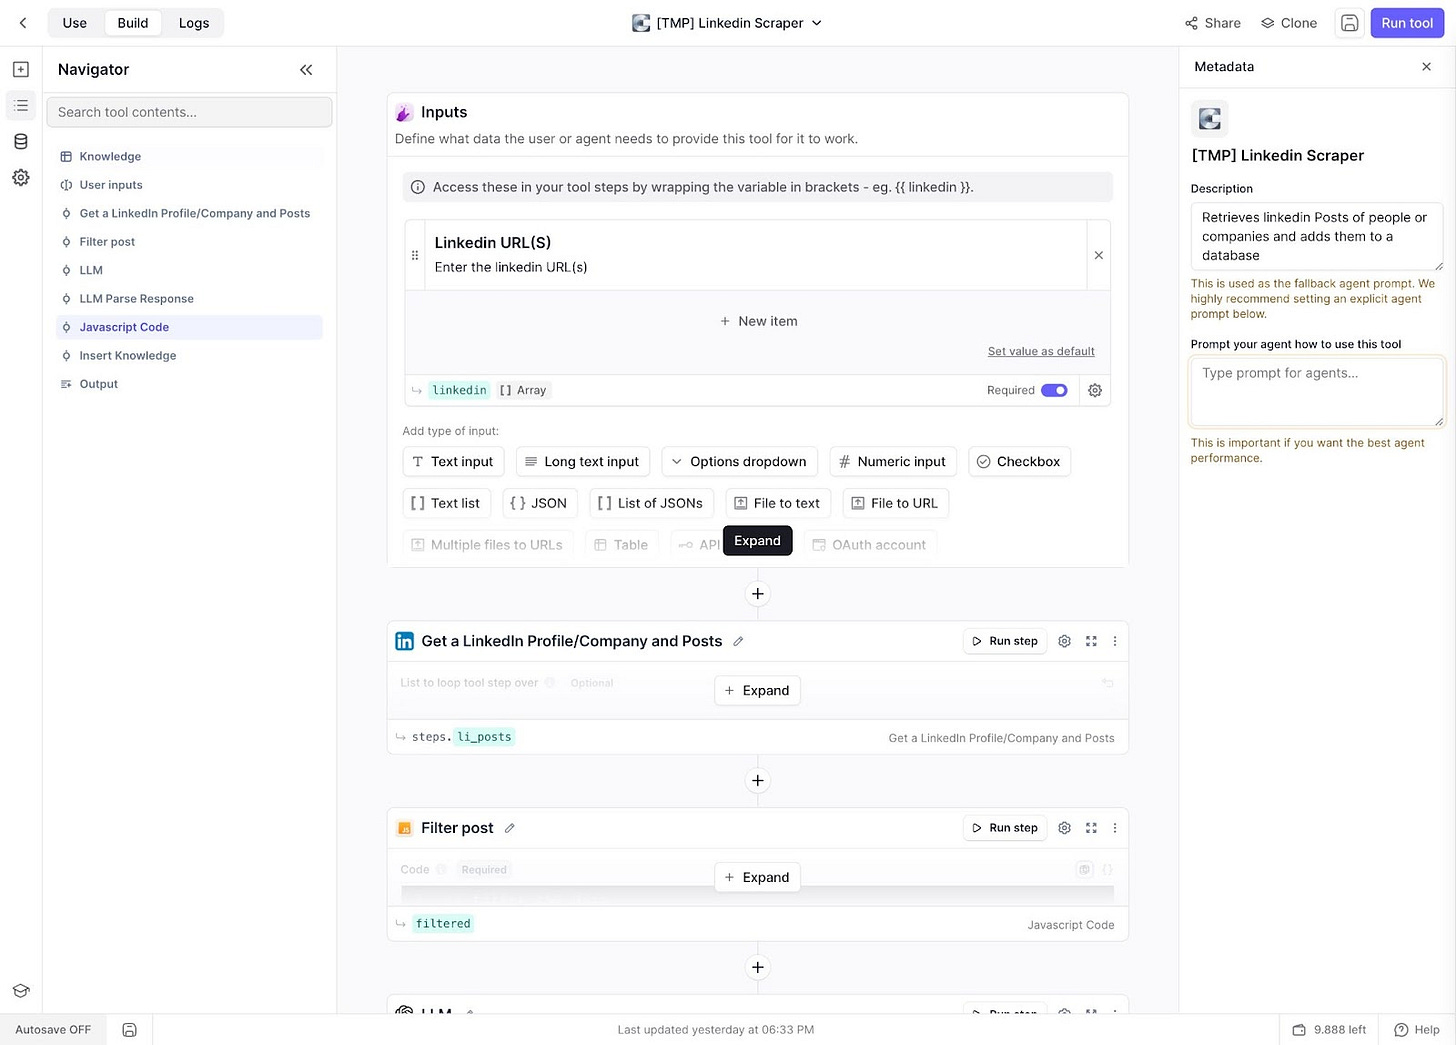Select the navigator list icon in left sidebar
The height and width of the screenshot is (1045, 1456).
click(21, 106)
